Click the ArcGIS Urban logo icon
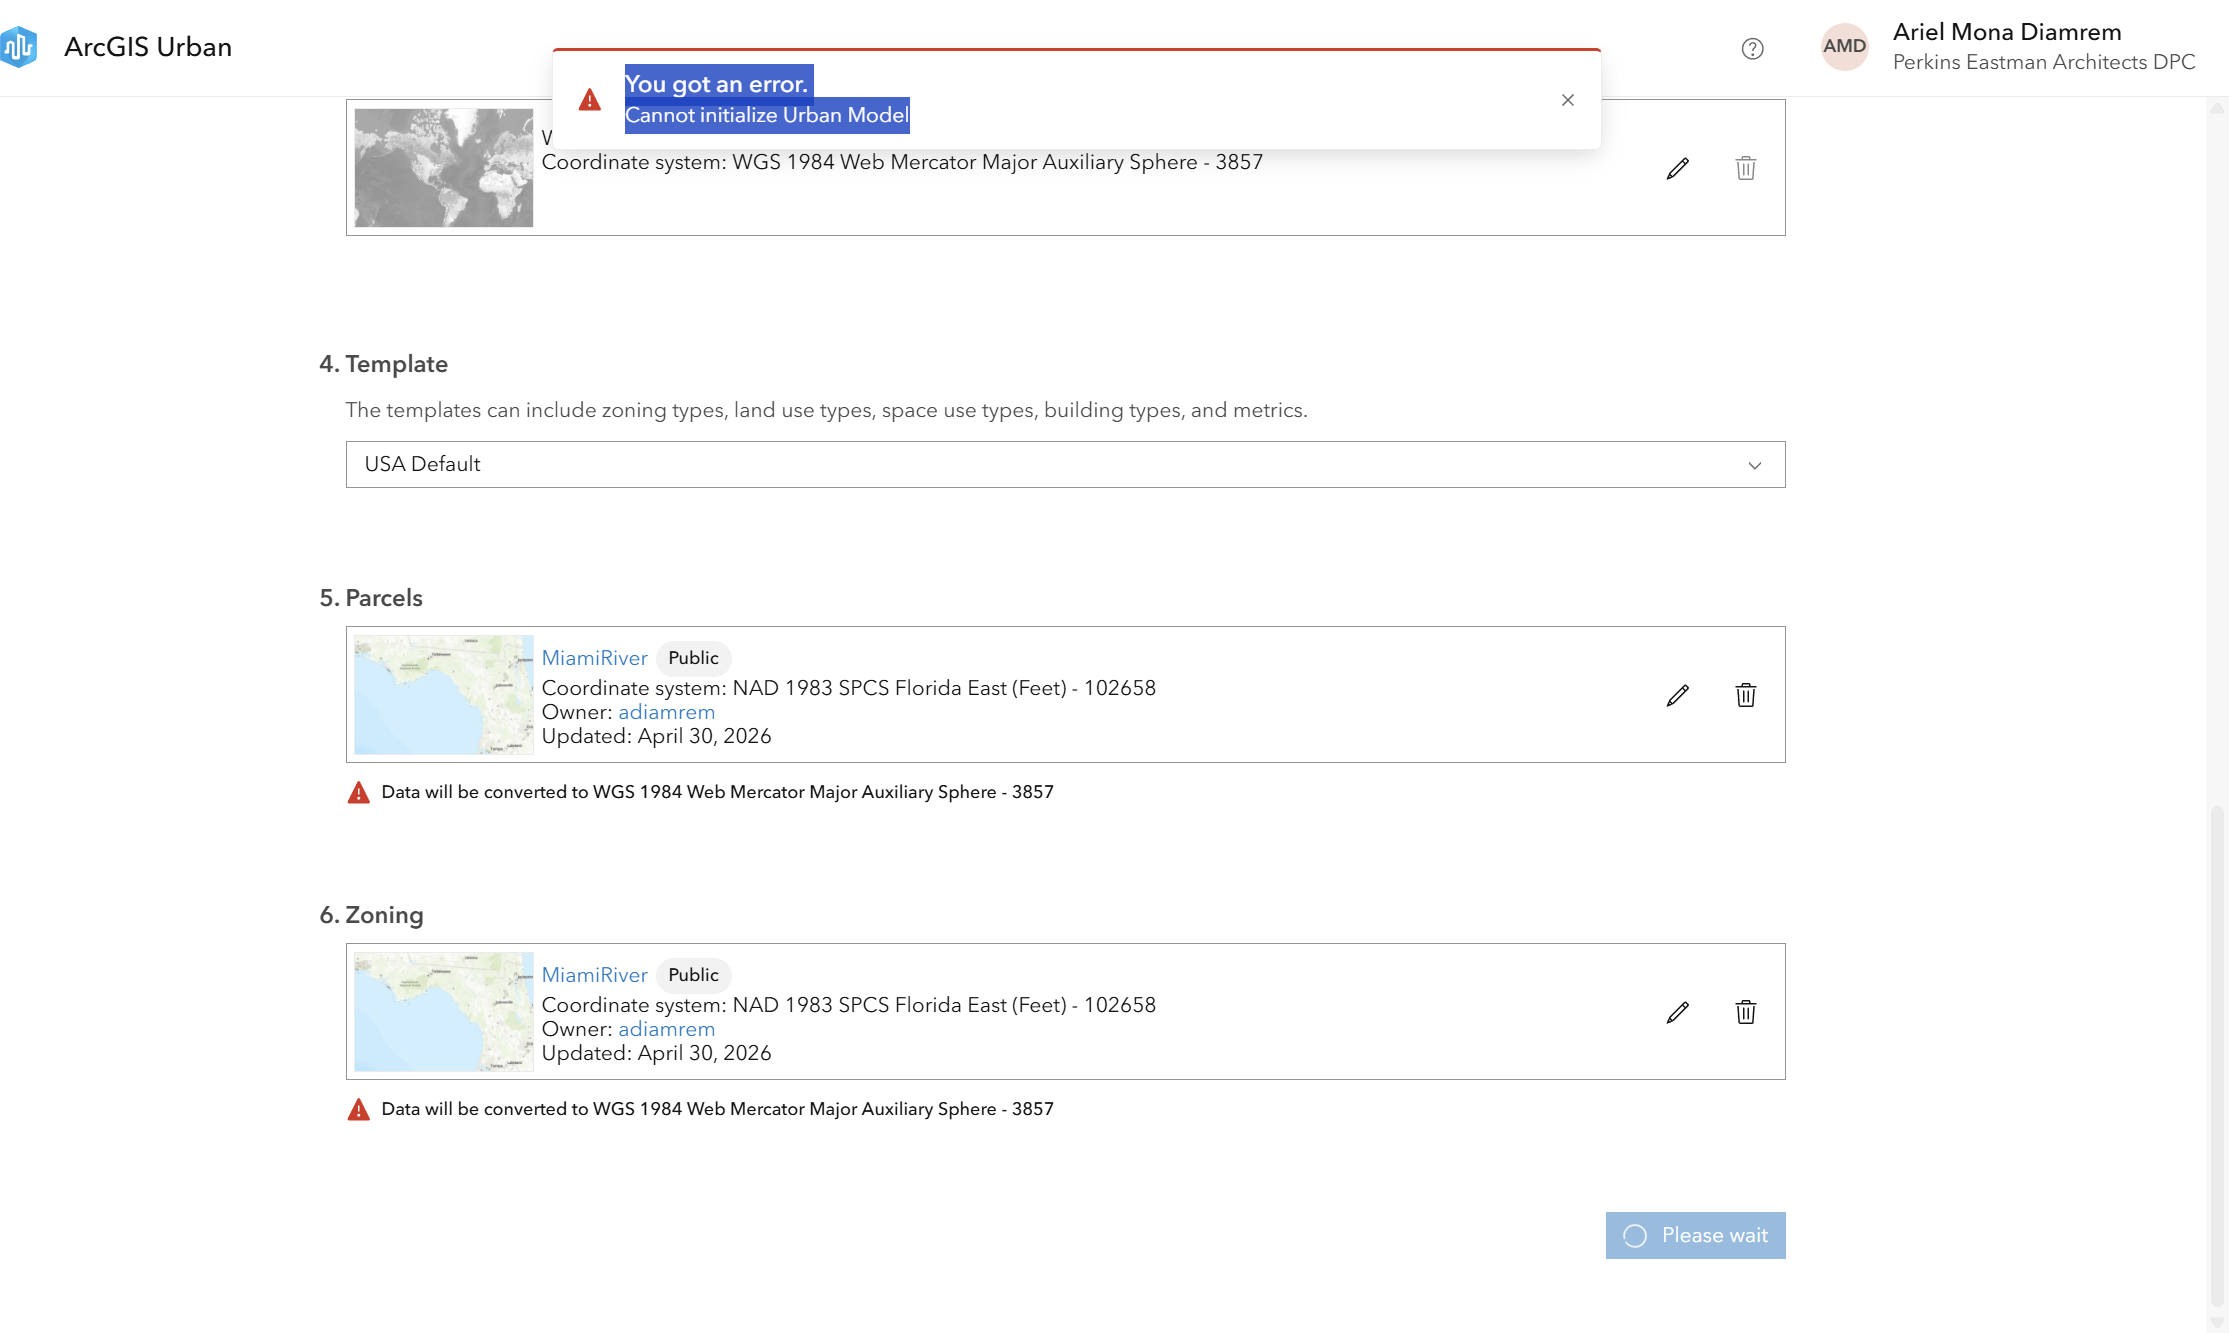 click(18, 47)
